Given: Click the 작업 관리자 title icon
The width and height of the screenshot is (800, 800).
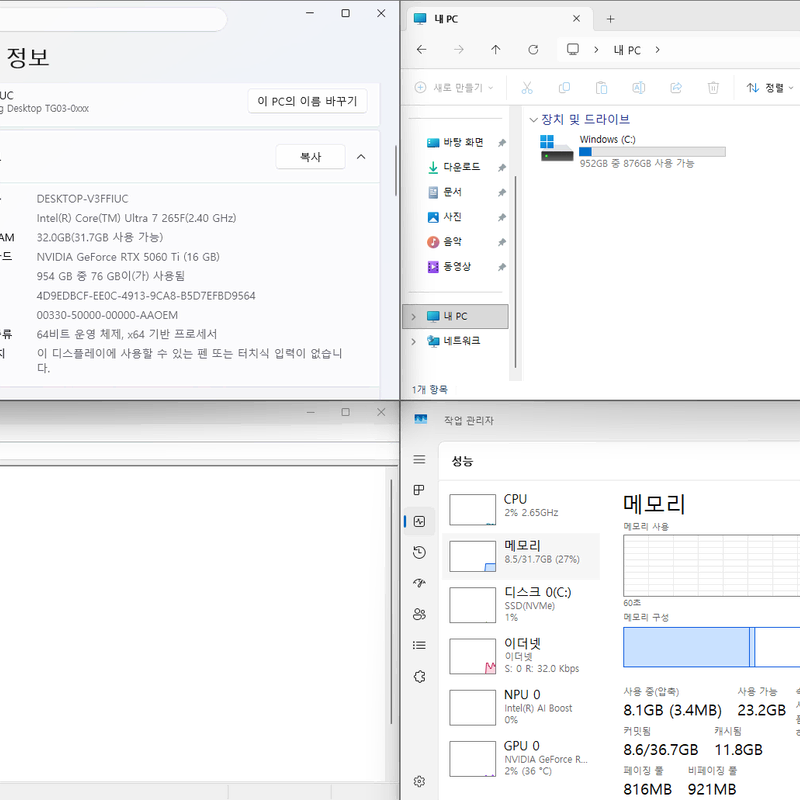Looking at the screenshot, I should click(420, 419).
